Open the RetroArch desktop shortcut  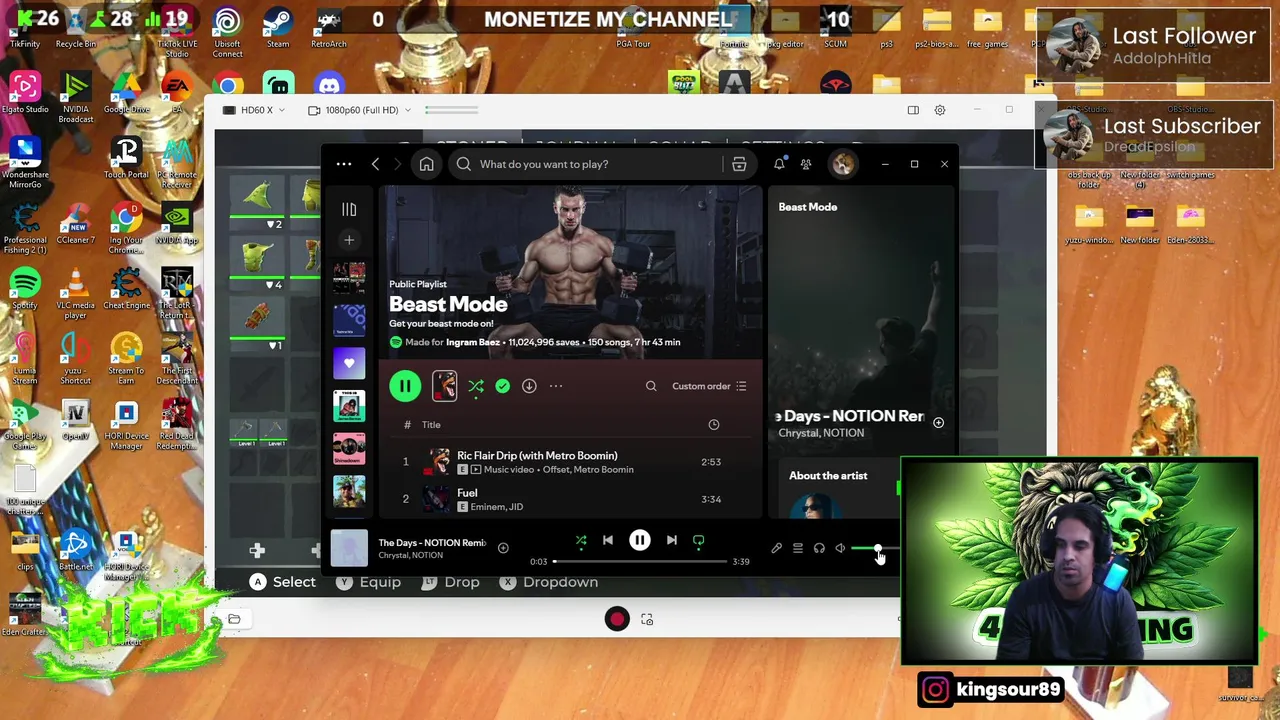328,28
